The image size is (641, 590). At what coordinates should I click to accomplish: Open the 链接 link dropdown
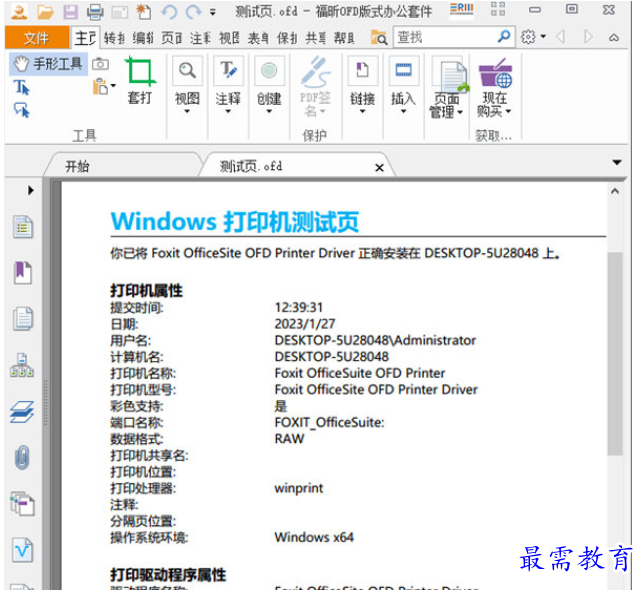pos(362,85)
